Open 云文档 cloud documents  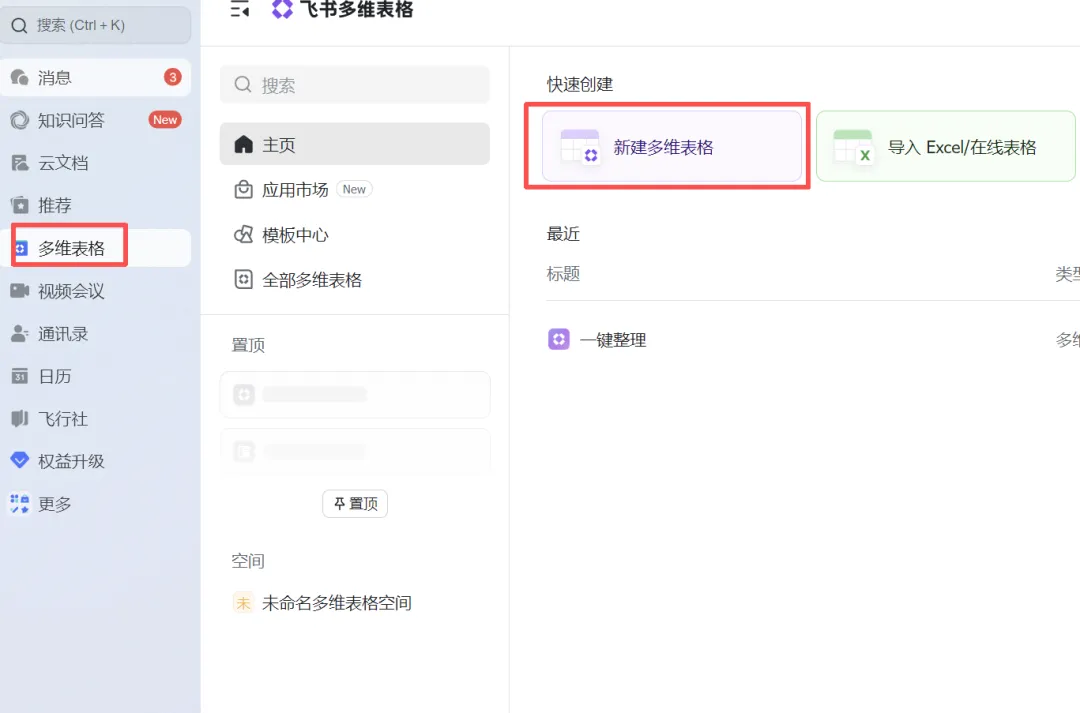(x=96, y=163)
